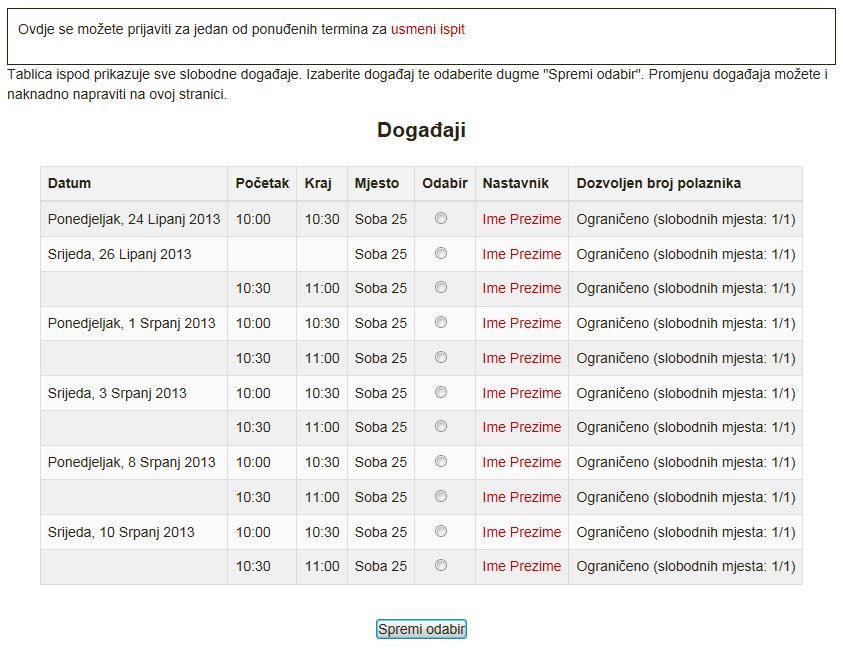Click 'Soba 25' in the Srijeda, 3 Srpanj row

coord(381,393)
